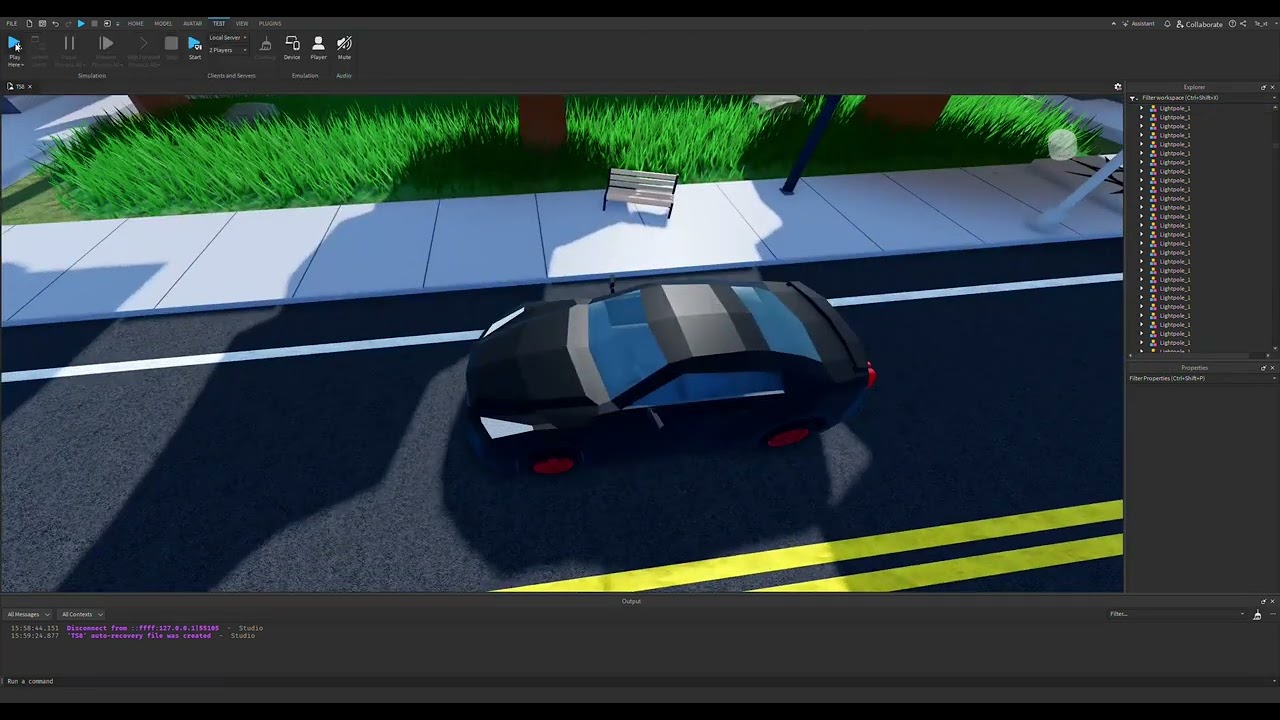Expand the first Lightpole_1 tree item
The height and width of the screenshot is (720, 1280).
[x=1142, y=108]
